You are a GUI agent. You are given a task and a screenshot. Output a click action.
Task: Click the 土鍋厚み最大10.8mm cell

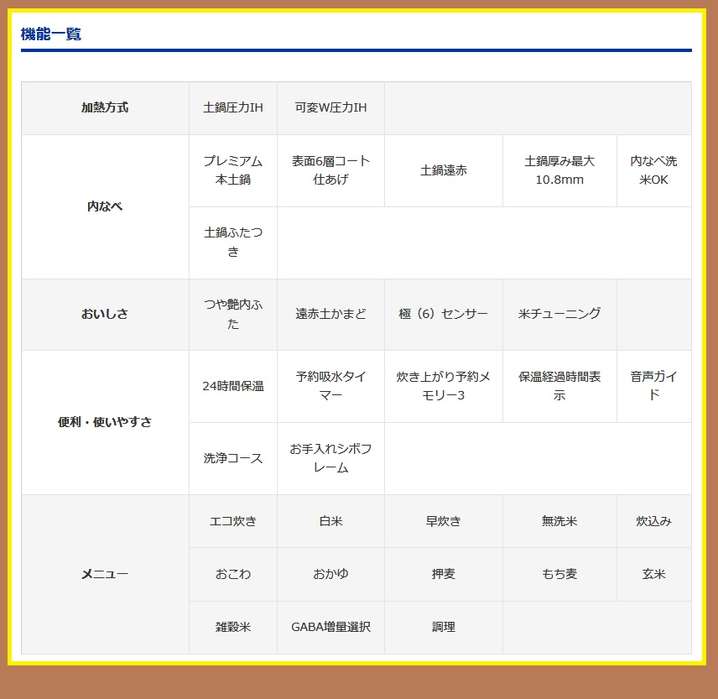pos(559,170)
